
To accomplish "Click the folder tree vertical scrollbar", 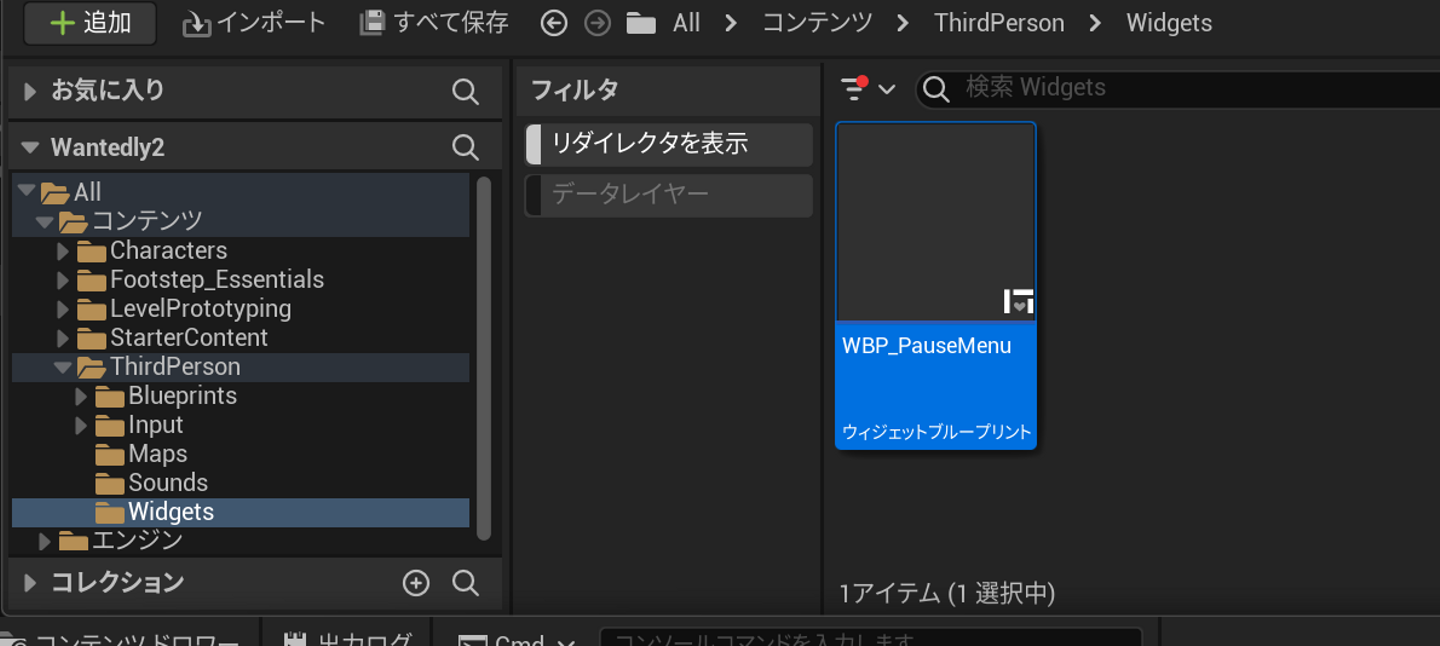I will [x=484, y=358].
